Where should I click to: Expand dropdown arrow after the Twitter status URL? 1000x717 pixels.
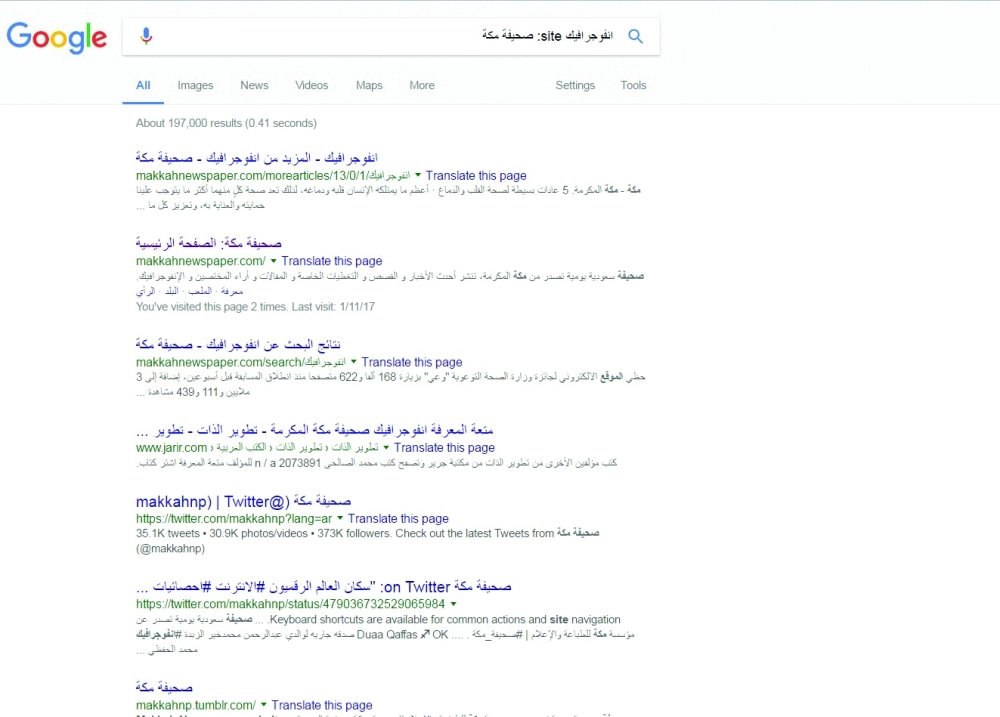coord(453,605)
